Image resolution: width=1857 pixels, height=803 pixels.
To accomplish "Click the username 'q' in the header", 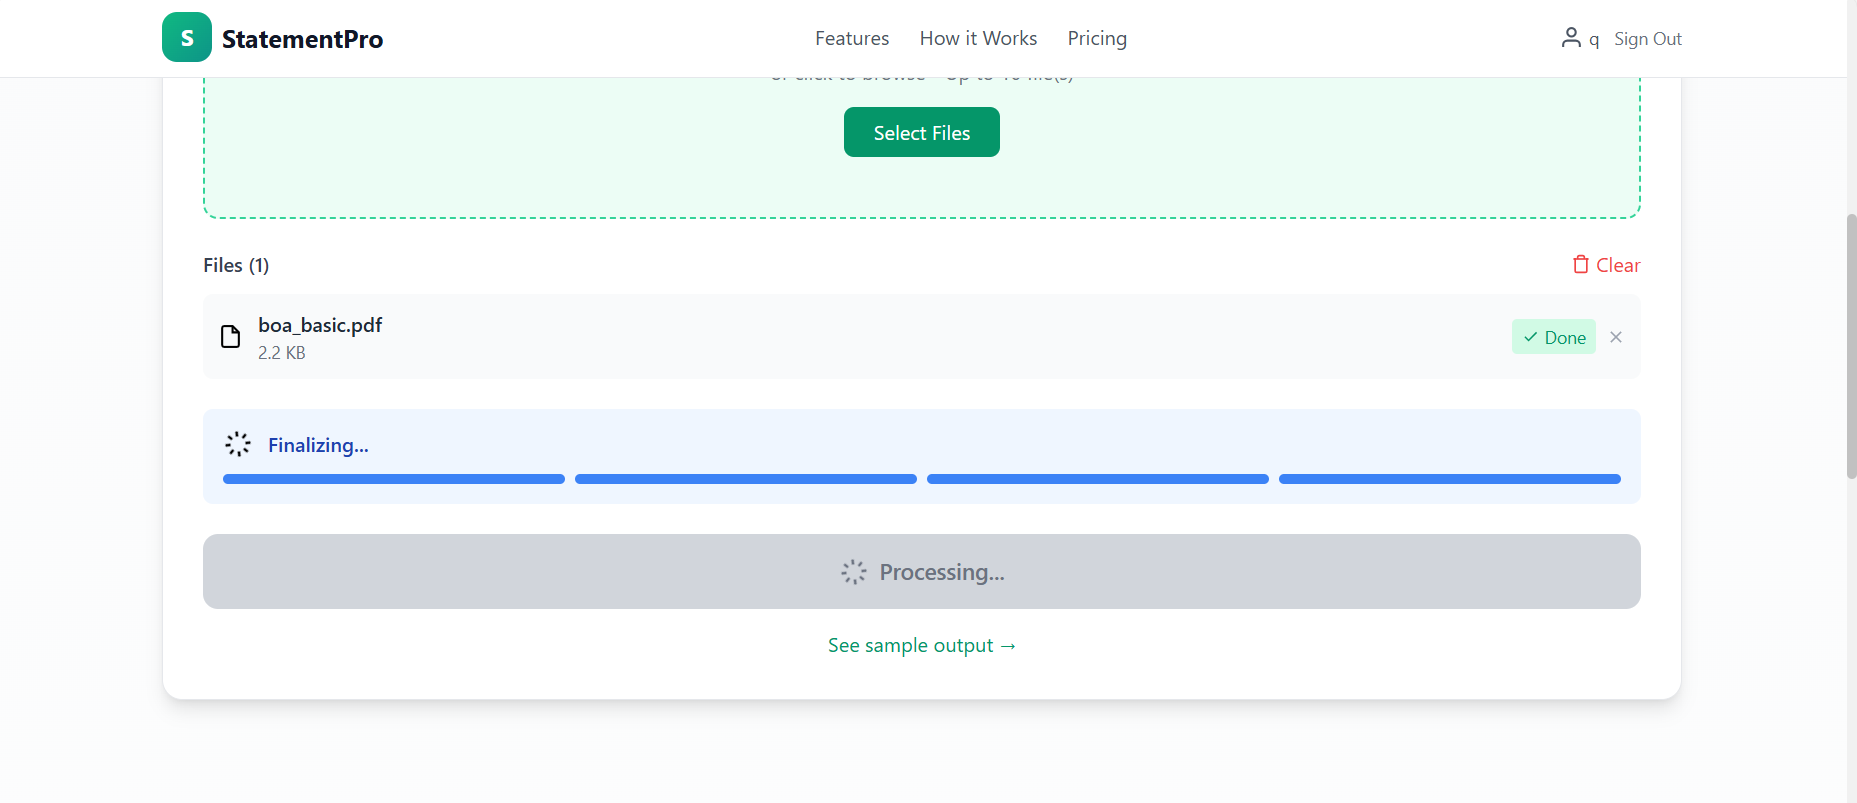I will coord(1594,38).
